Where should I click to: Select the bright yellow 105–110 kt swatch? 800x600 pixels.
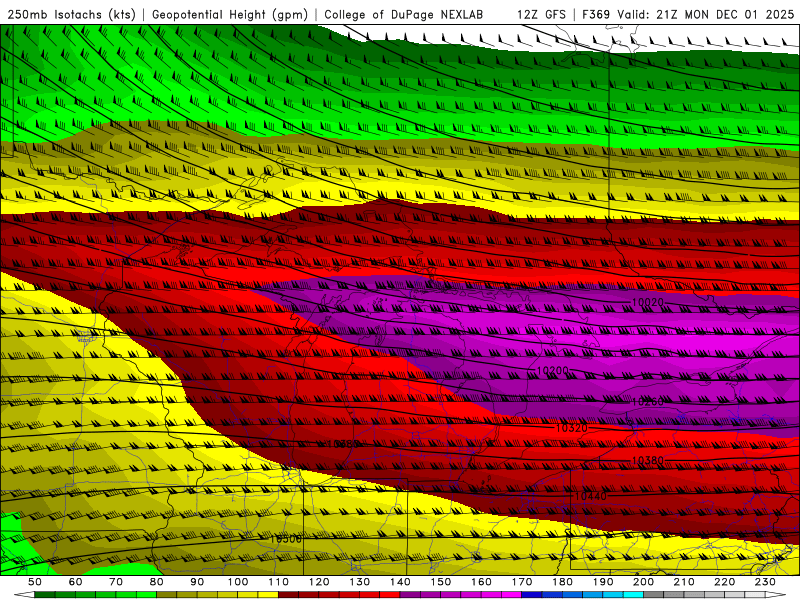coord(268,595)
